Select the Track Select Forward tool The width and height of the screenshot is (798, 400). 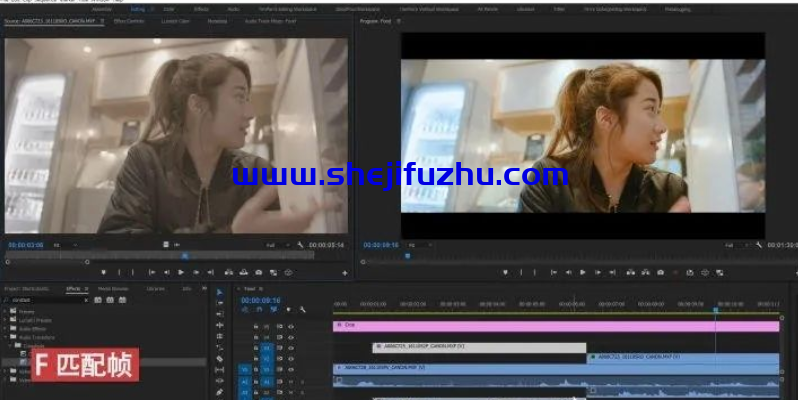[219, 303]
